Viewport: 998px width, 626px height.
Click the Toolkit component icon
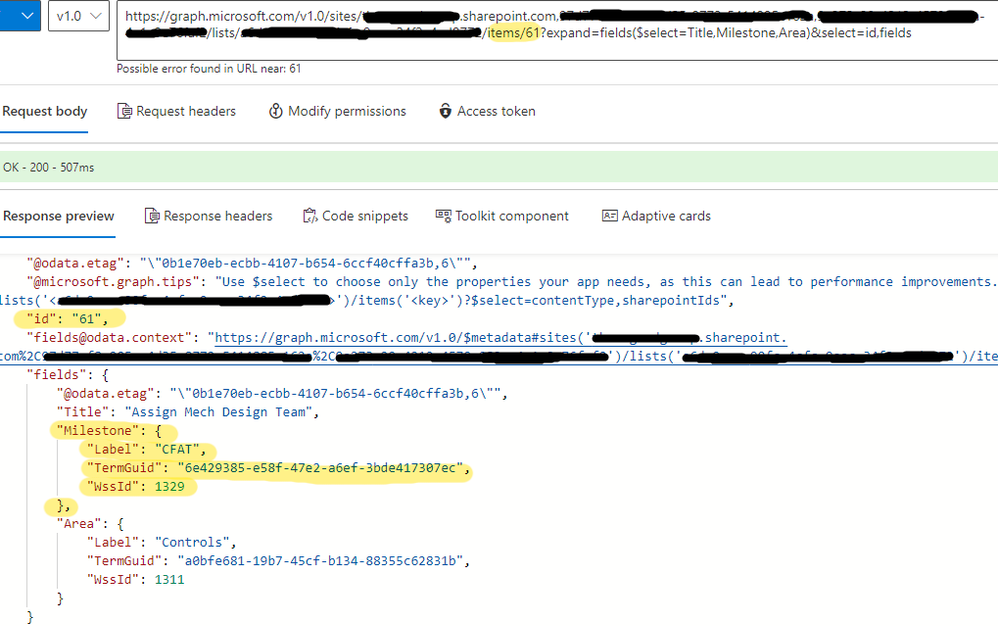coord(443,216)
